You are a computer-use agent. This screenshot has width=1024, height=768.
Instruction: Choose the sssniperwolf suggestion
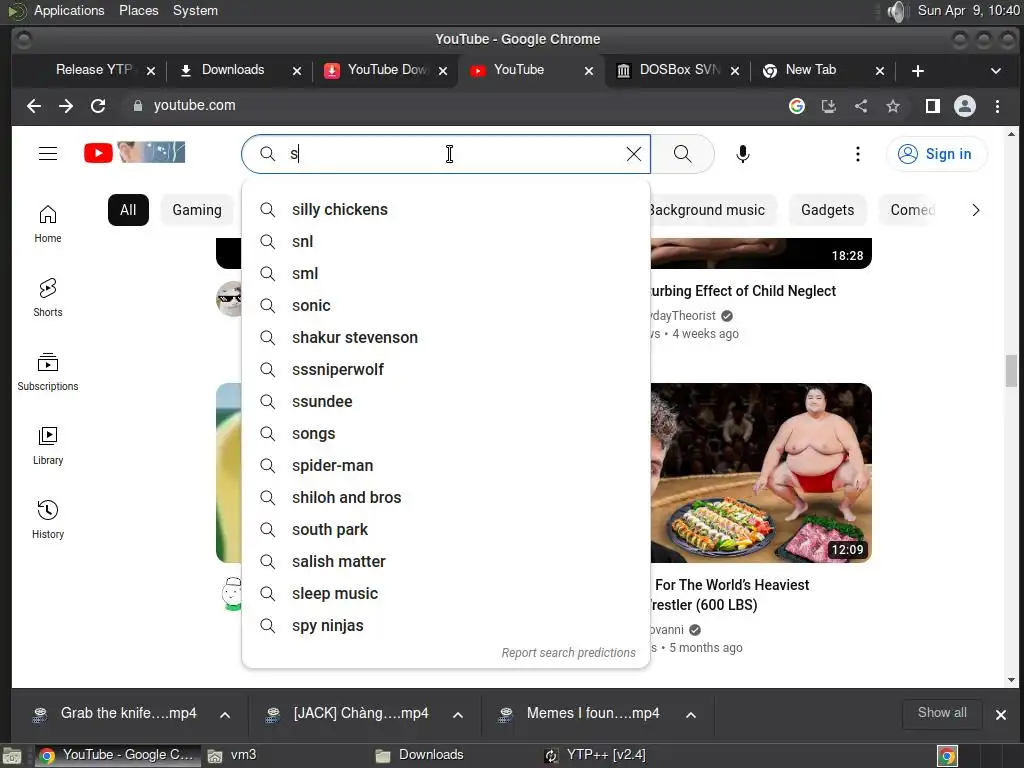(x=445, y=370)
